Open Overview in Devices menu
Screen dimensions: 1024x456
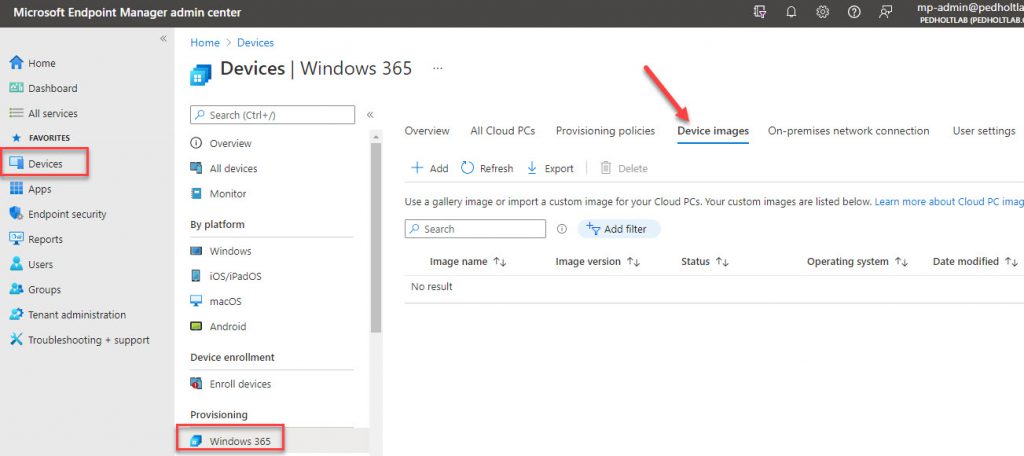coord(231,143)
